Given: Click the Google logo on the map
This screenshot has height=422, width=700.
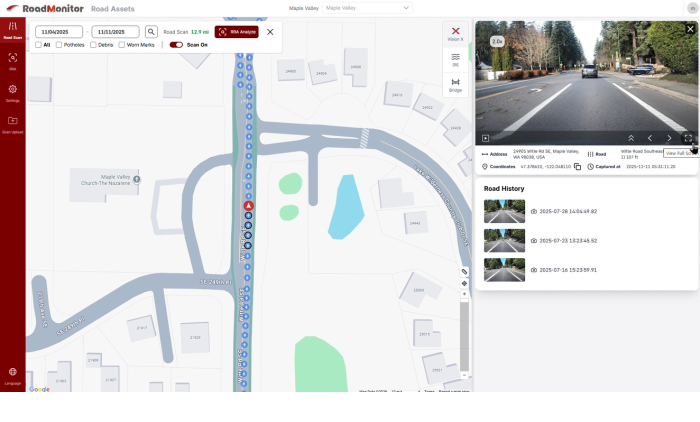Looking at the screenshot, I should 39,389.
